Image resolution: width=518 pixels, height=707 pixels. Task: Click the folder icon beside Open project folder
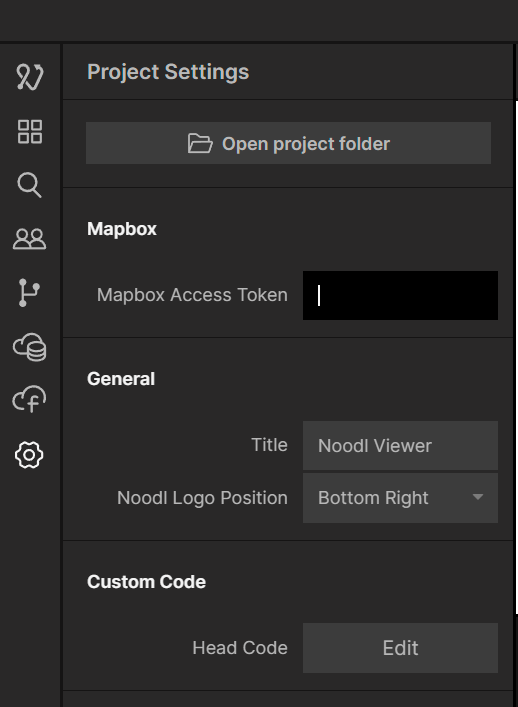[200, 143]
